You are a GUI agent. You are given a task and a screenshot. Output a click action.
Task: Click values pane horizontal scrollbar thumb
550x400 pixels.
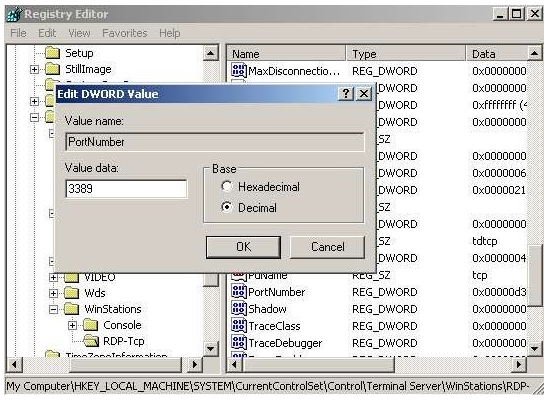(318, 365)
